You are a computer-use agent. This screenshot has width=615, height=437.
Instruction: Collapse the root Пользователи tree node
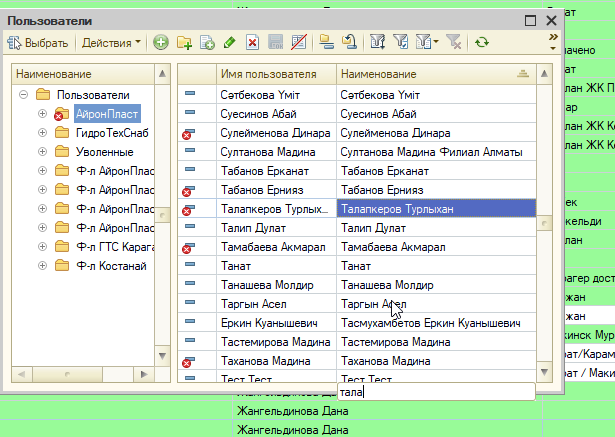pos(24,95)
